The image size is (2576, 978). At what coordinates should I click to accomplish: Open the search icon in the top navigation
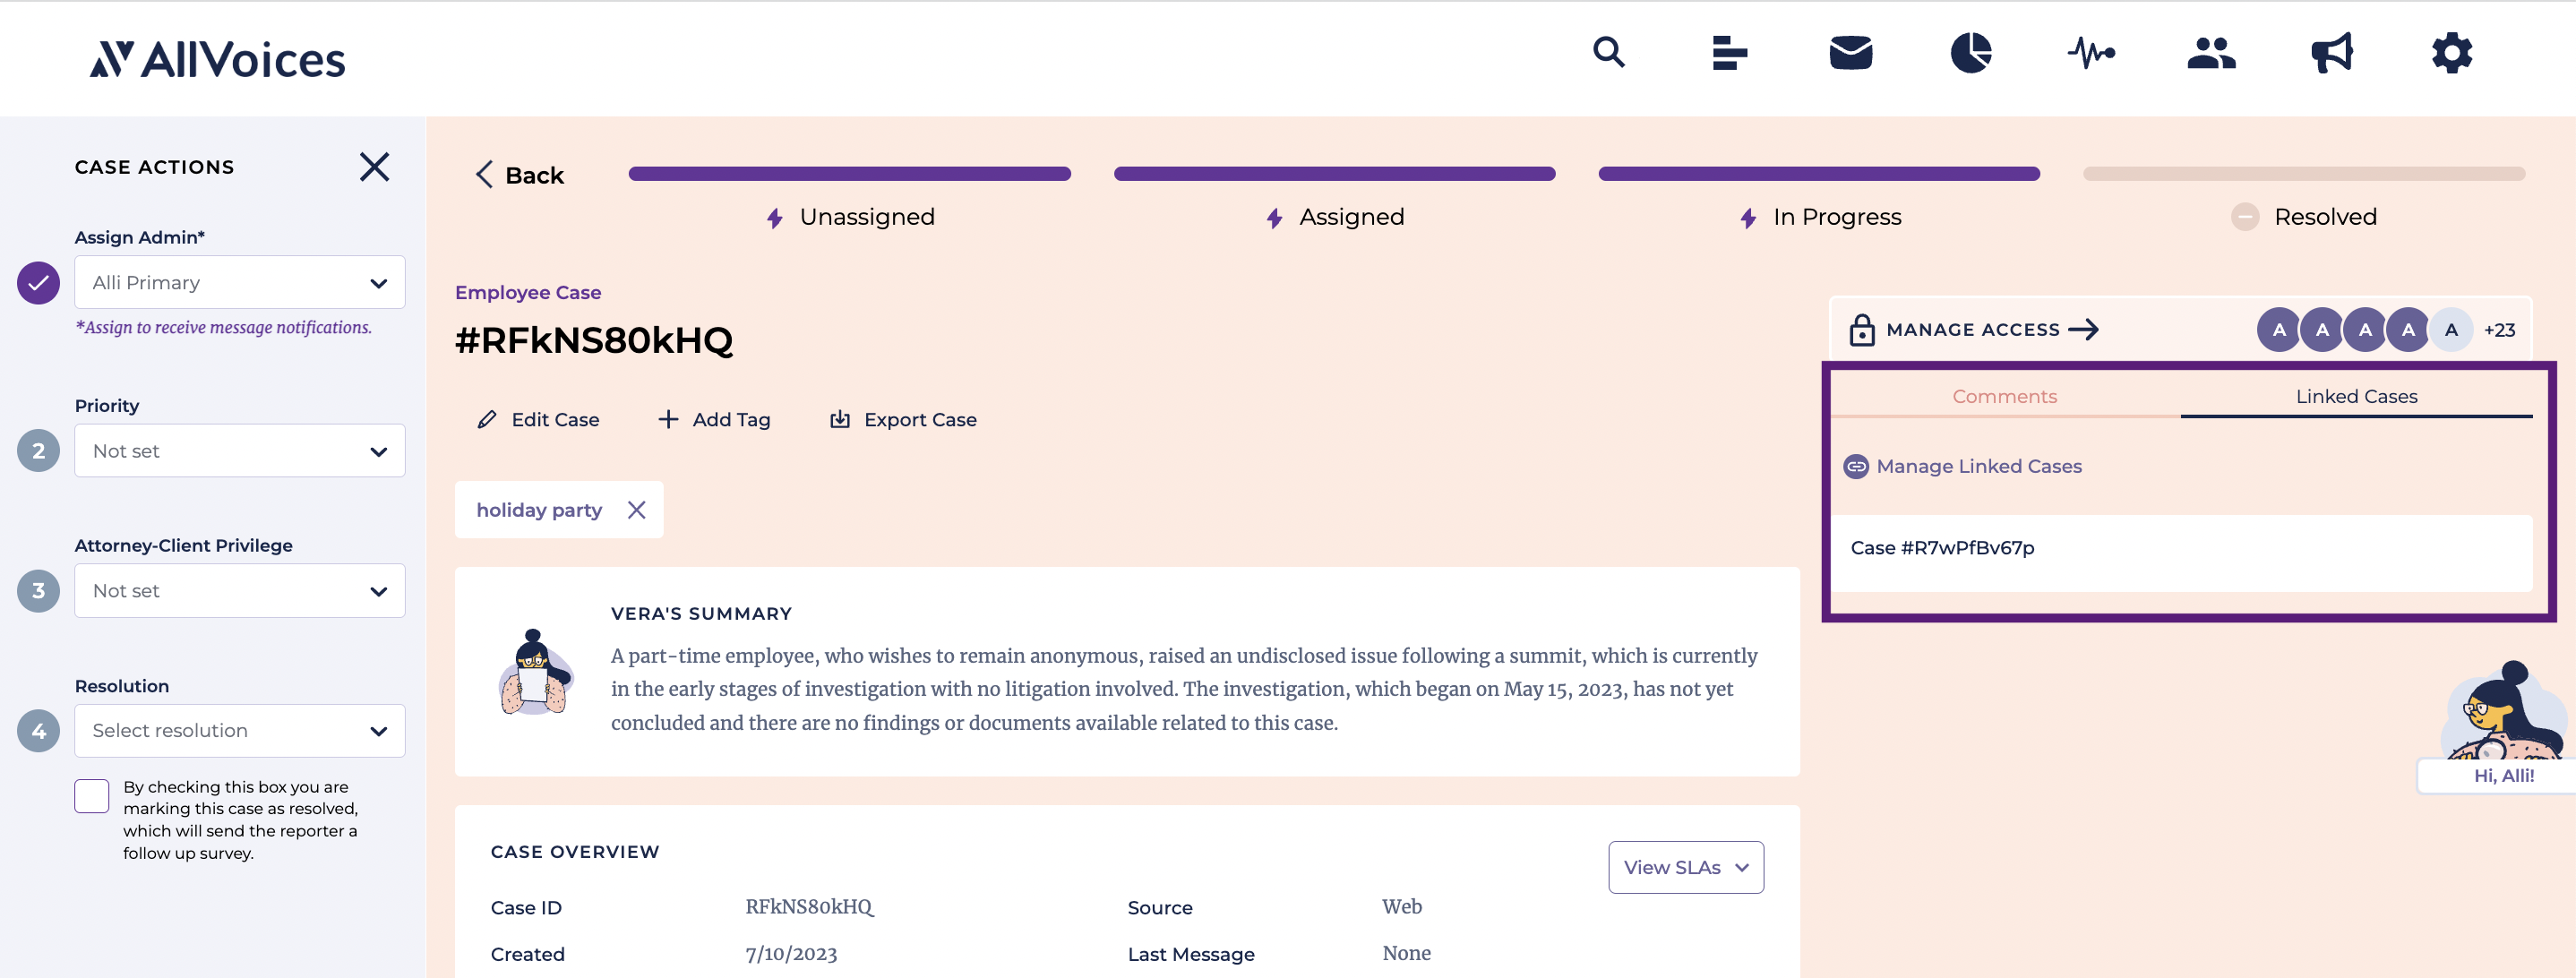pos(1609,53)
